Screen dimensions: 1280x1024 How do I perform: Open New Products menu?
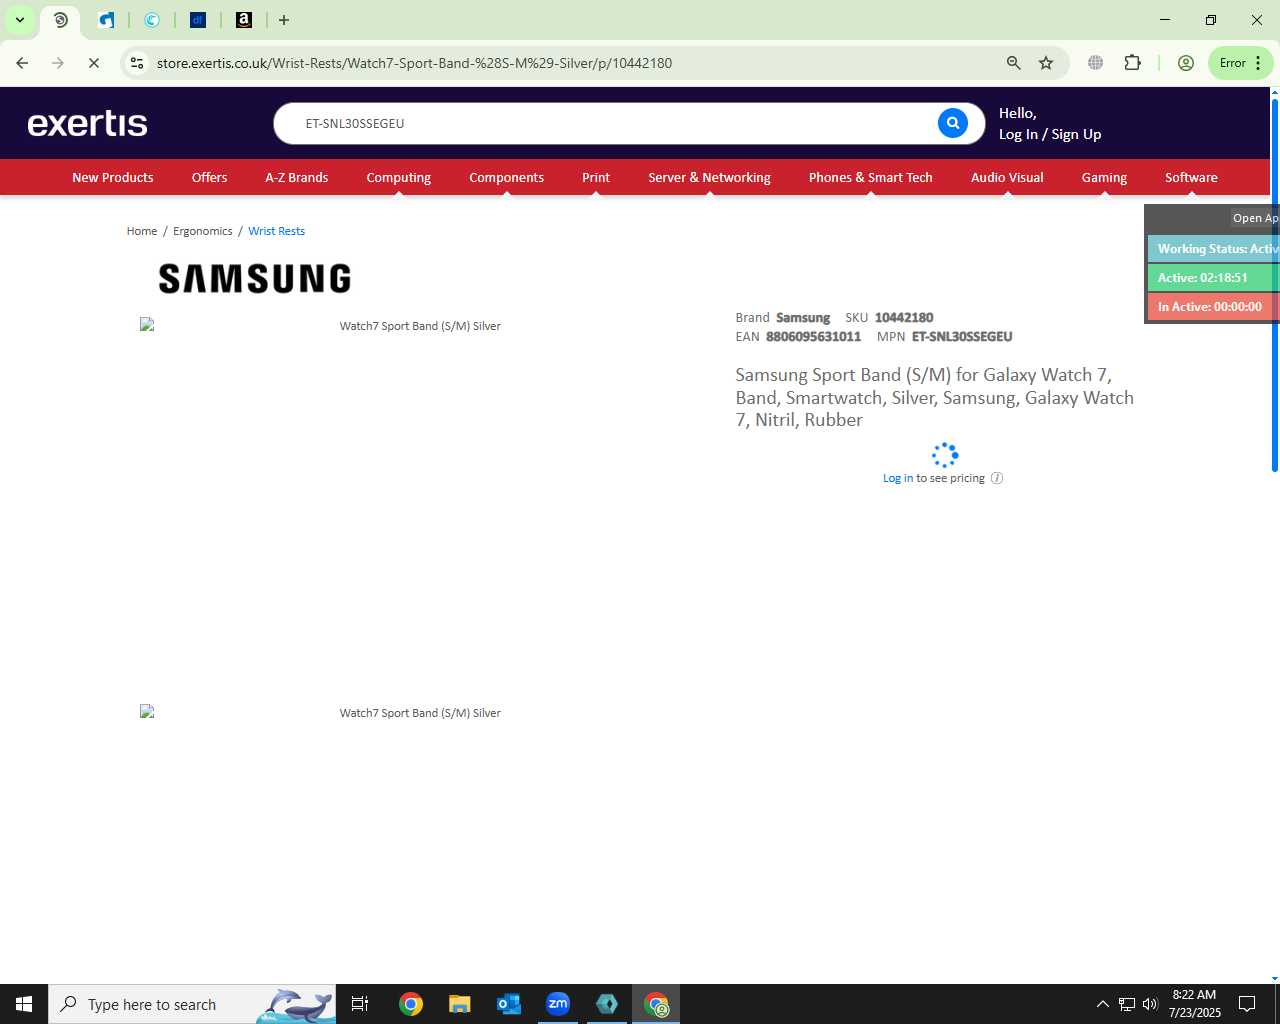pos(113,177)
